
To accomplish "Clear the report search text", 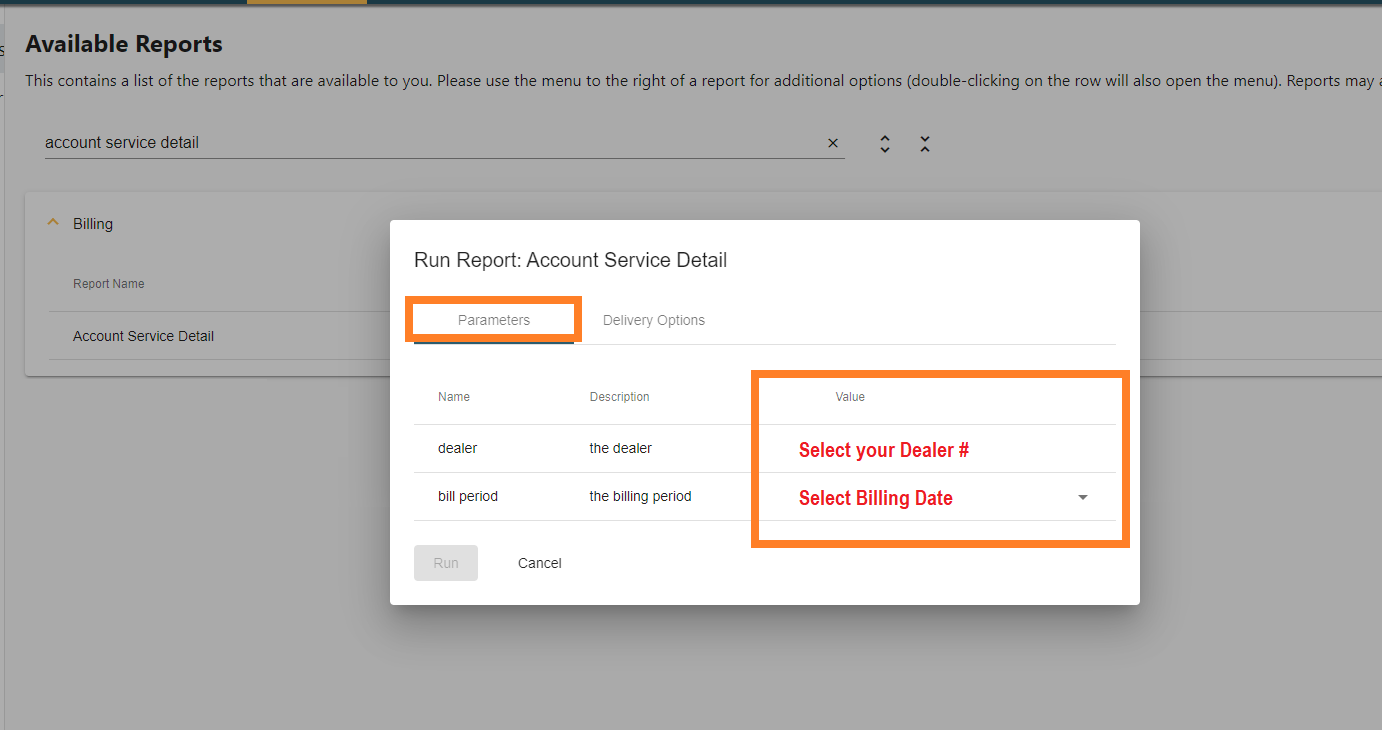I will pos(833,143).
